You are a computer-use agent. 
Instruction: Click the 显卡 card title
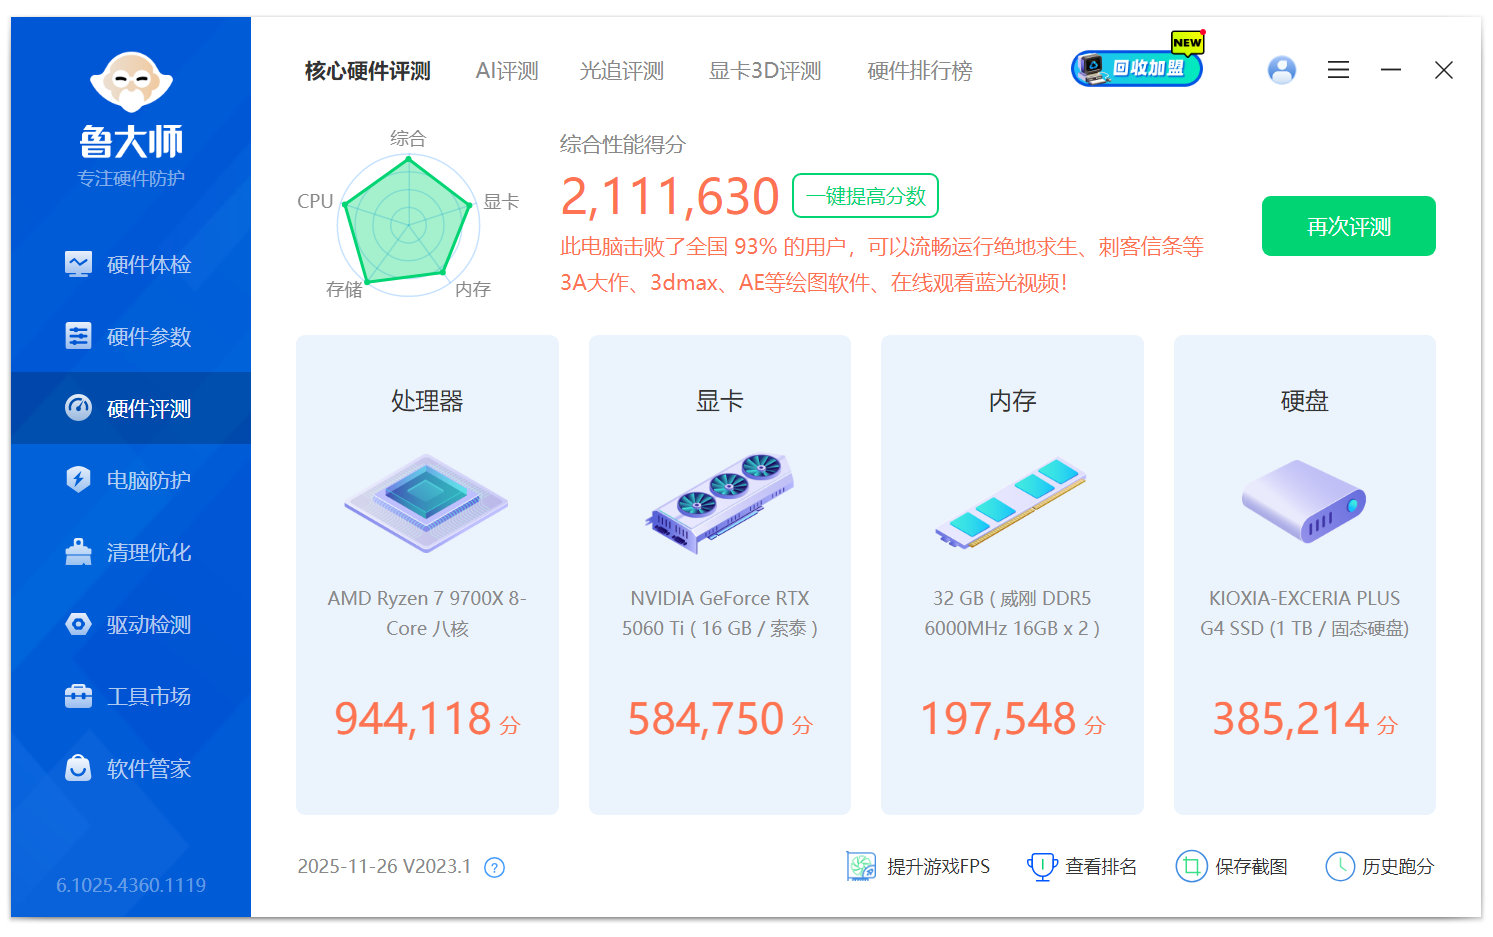[720, 401]
